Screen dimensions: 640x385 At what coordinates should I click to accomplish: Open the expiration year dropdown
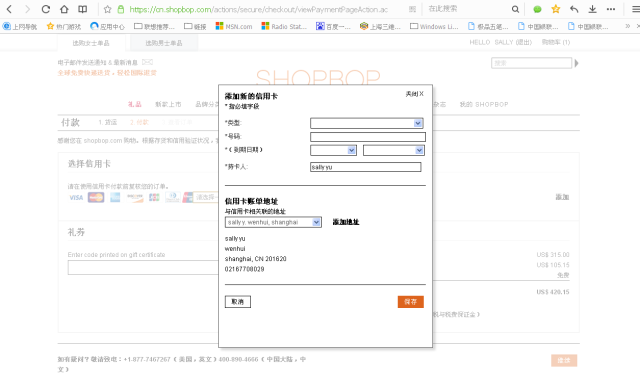click(393, 150)
